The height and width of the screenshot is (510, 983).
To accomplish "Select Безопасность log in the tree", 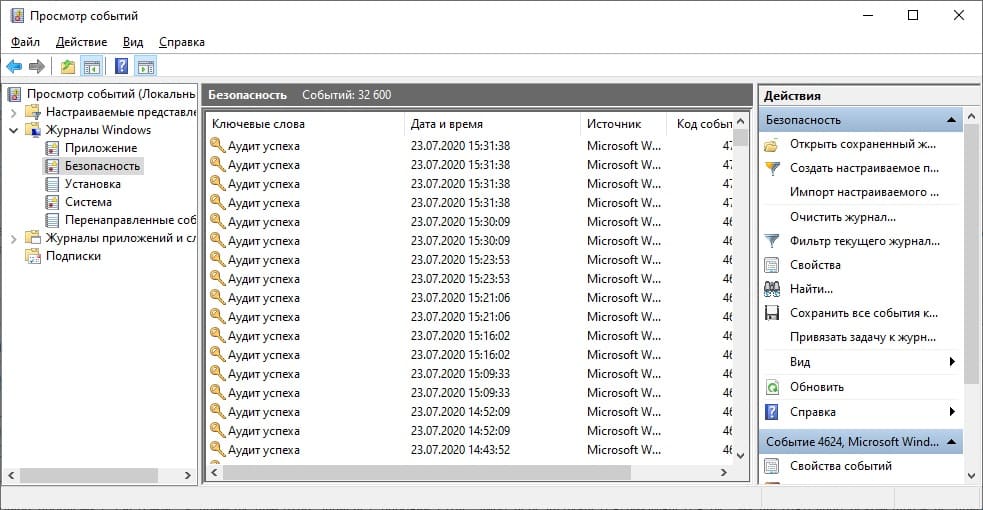I will (x=102, y=166).
